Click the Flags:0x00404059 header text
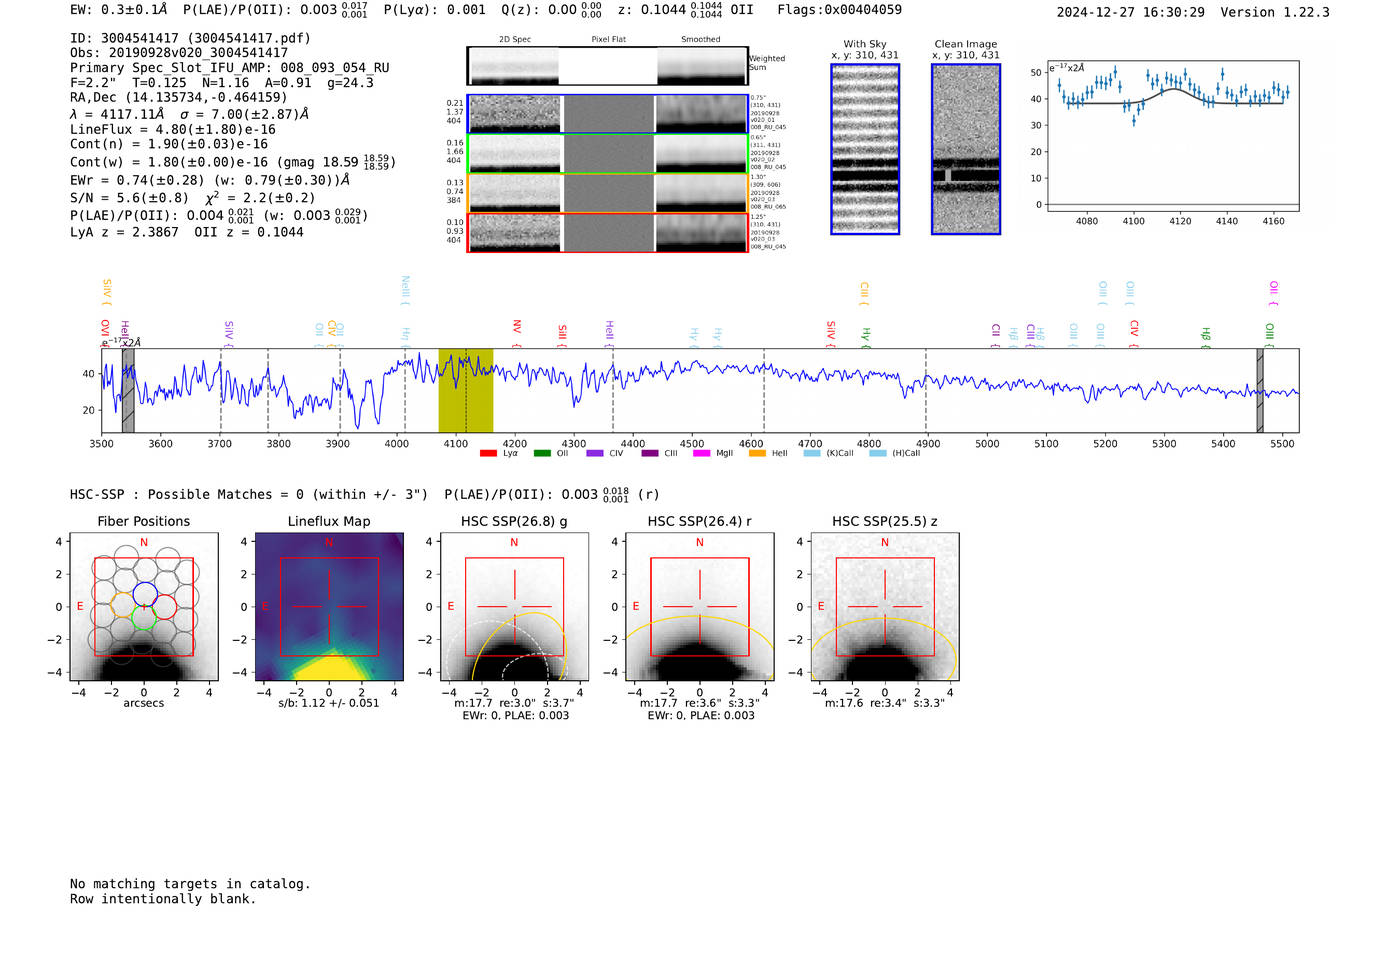Image resolution: width=1400 pixels, height=953 pixels. point(839,10)
